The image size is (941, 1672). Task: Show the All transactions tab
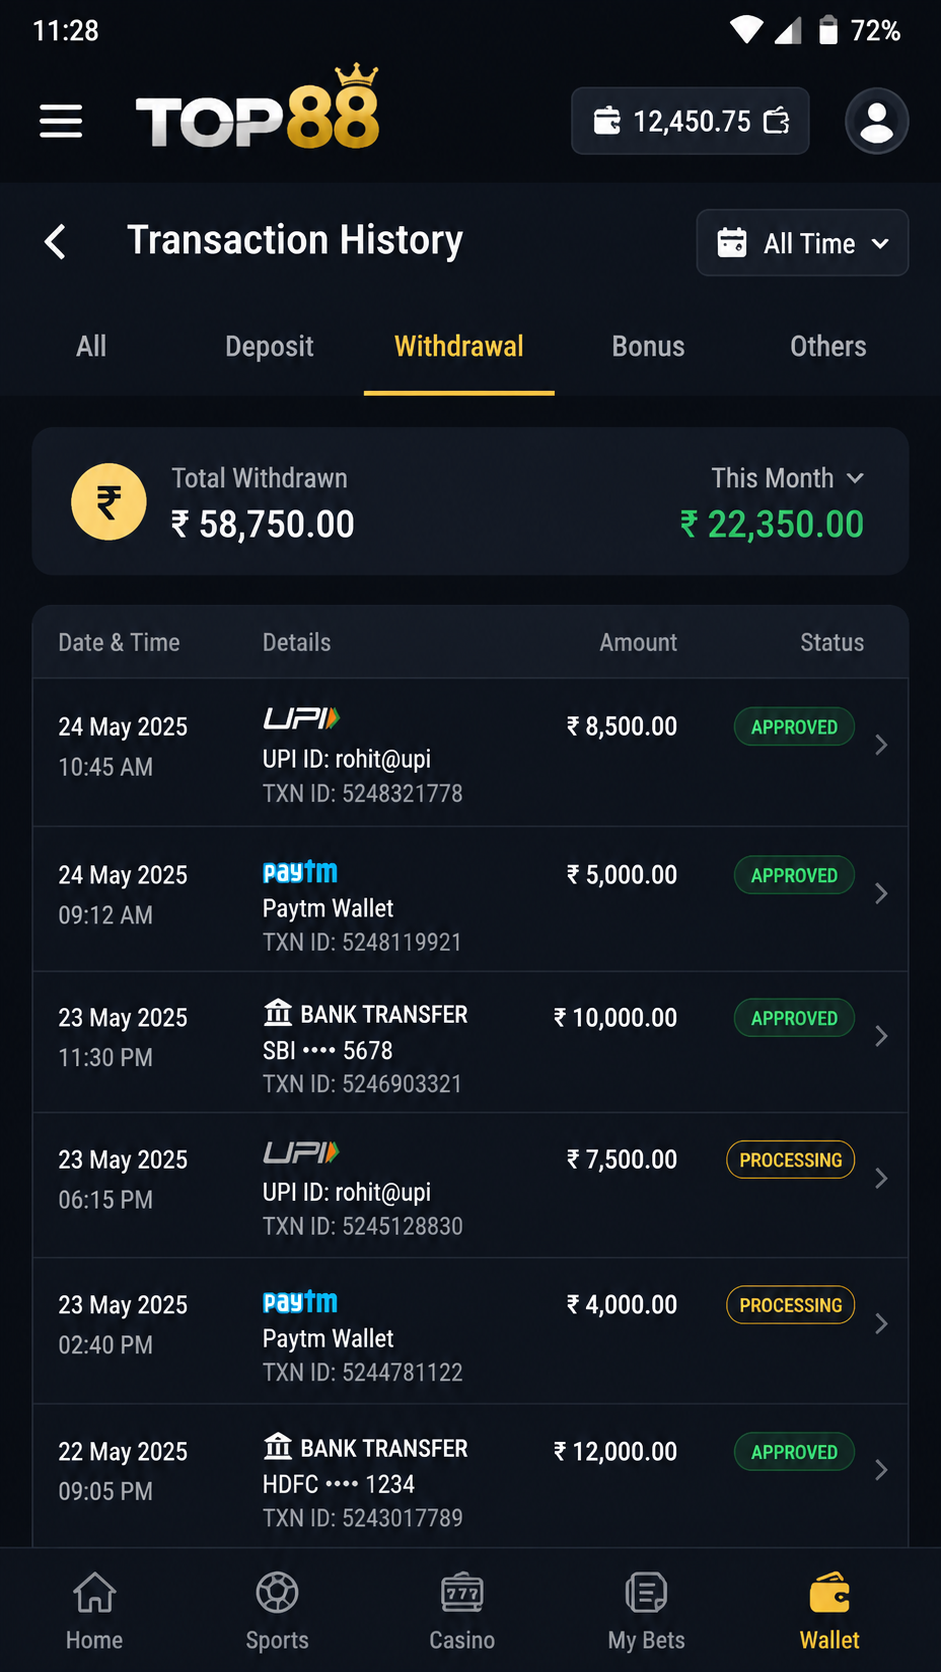pyautogui.click(x=91, y=346)
